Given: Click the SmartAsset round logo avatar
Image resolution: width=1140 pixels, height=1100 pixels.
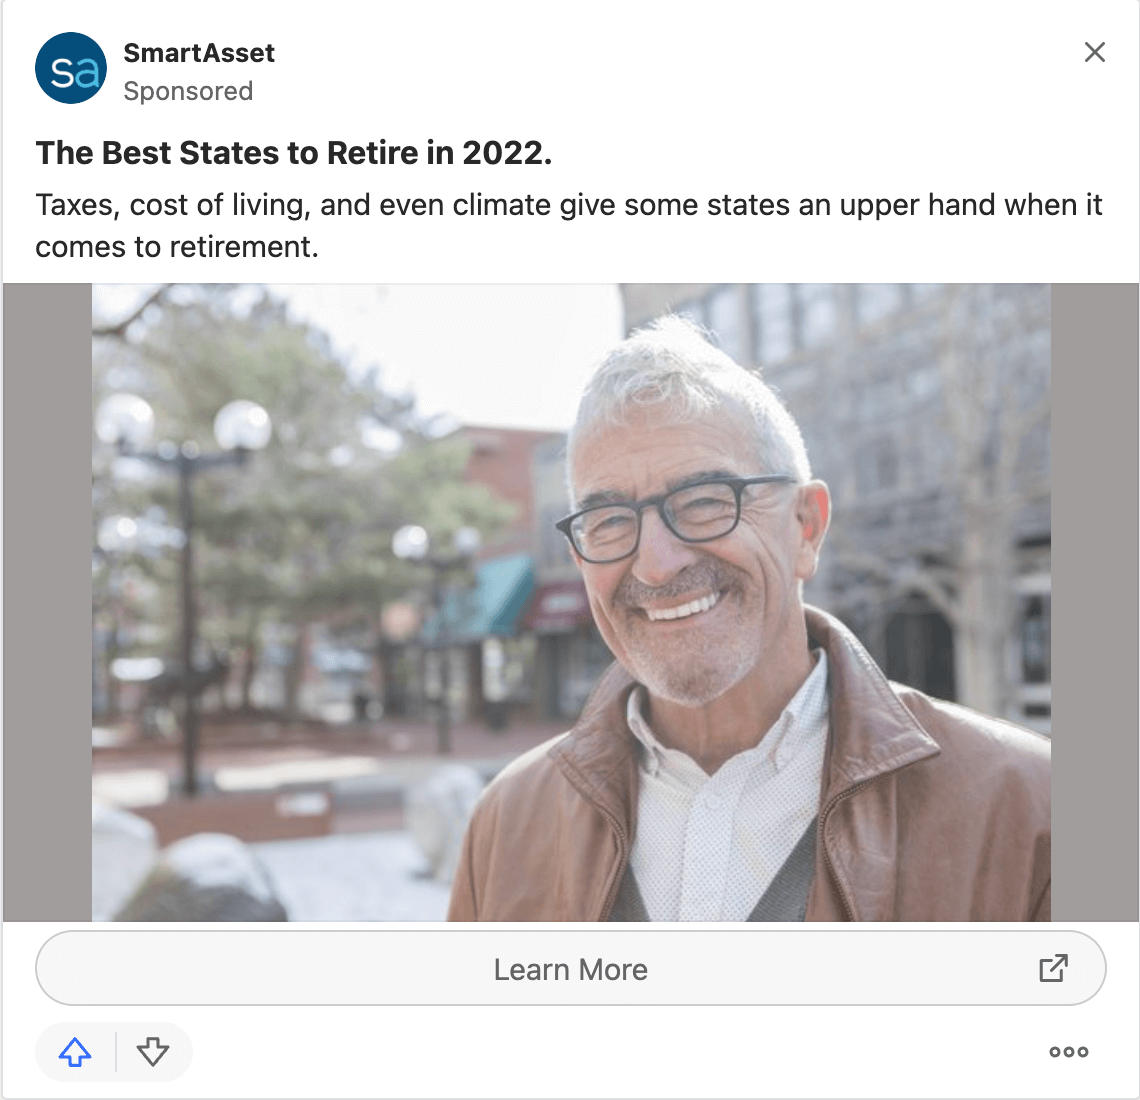Looking at the screenshot, I should [71, 68].
